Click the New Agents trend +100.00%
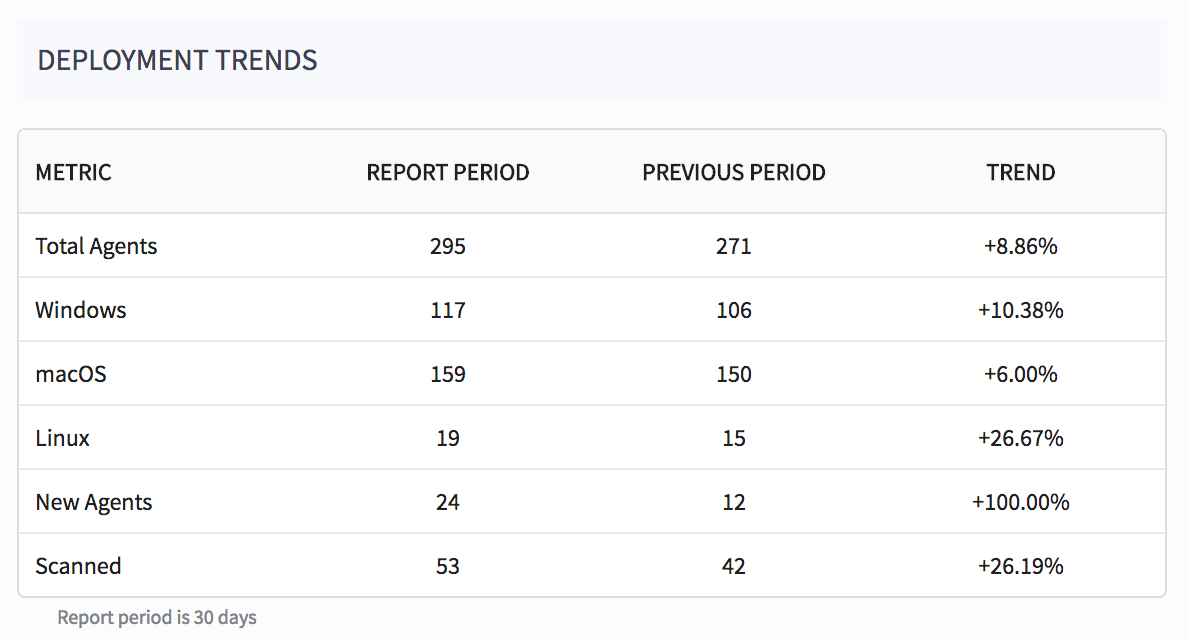Viewport: 1189px width, 640px height. [1020, 502]
